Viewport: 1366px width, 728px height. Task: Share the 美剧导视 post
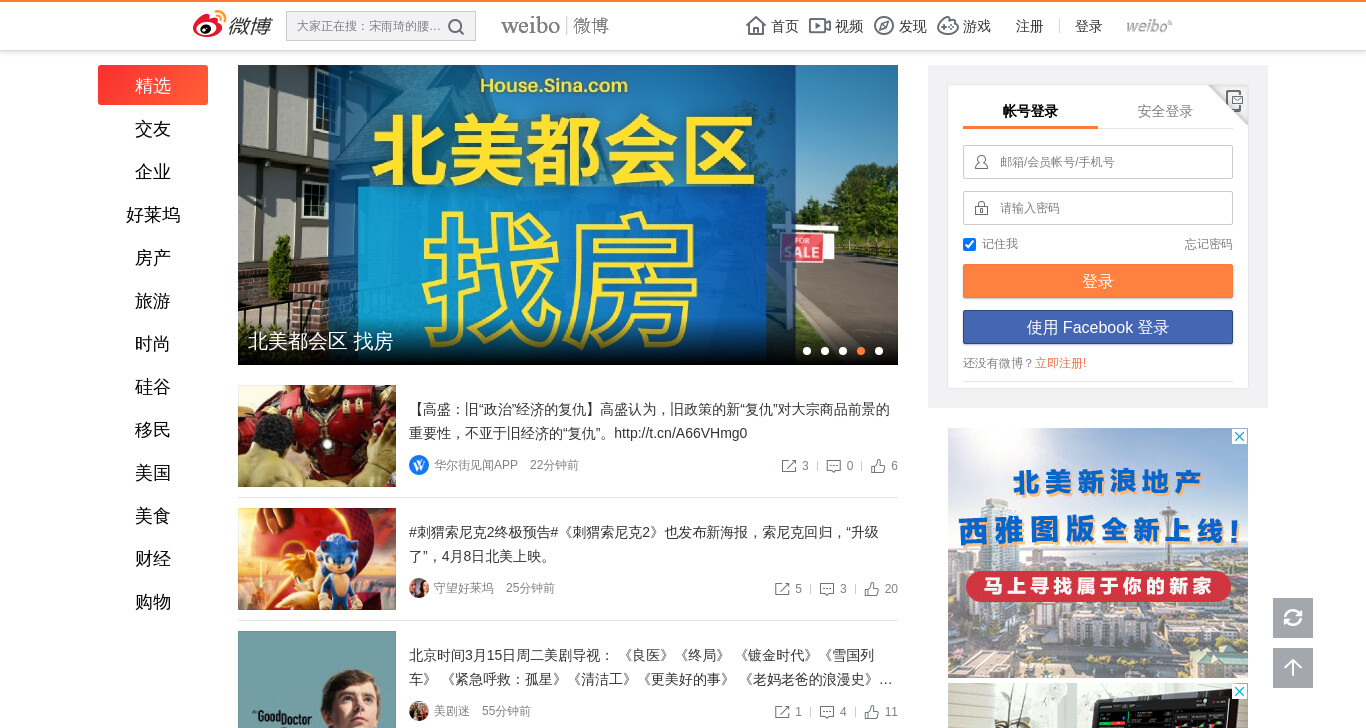782,712
